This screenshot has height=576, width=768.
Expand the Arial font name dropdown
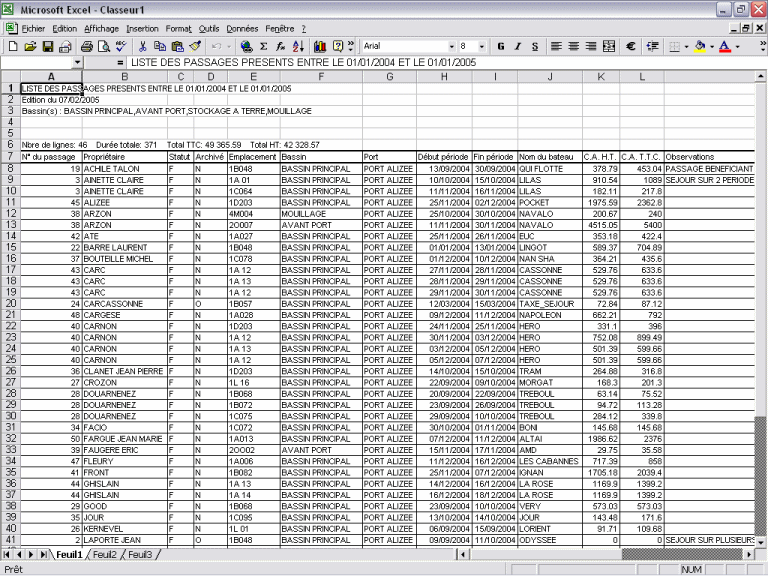pos(452,47)
